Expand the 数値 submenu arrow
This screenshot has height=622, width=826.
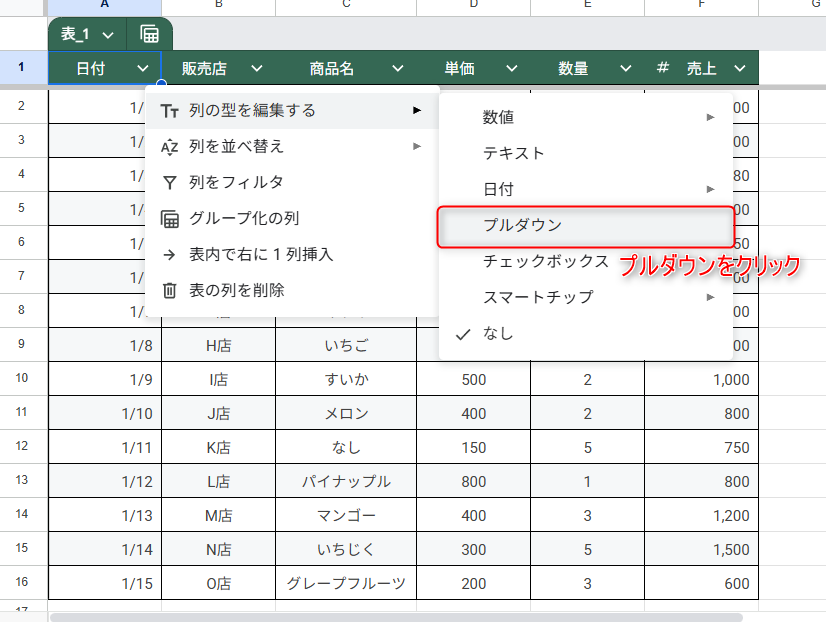(710, 117)
